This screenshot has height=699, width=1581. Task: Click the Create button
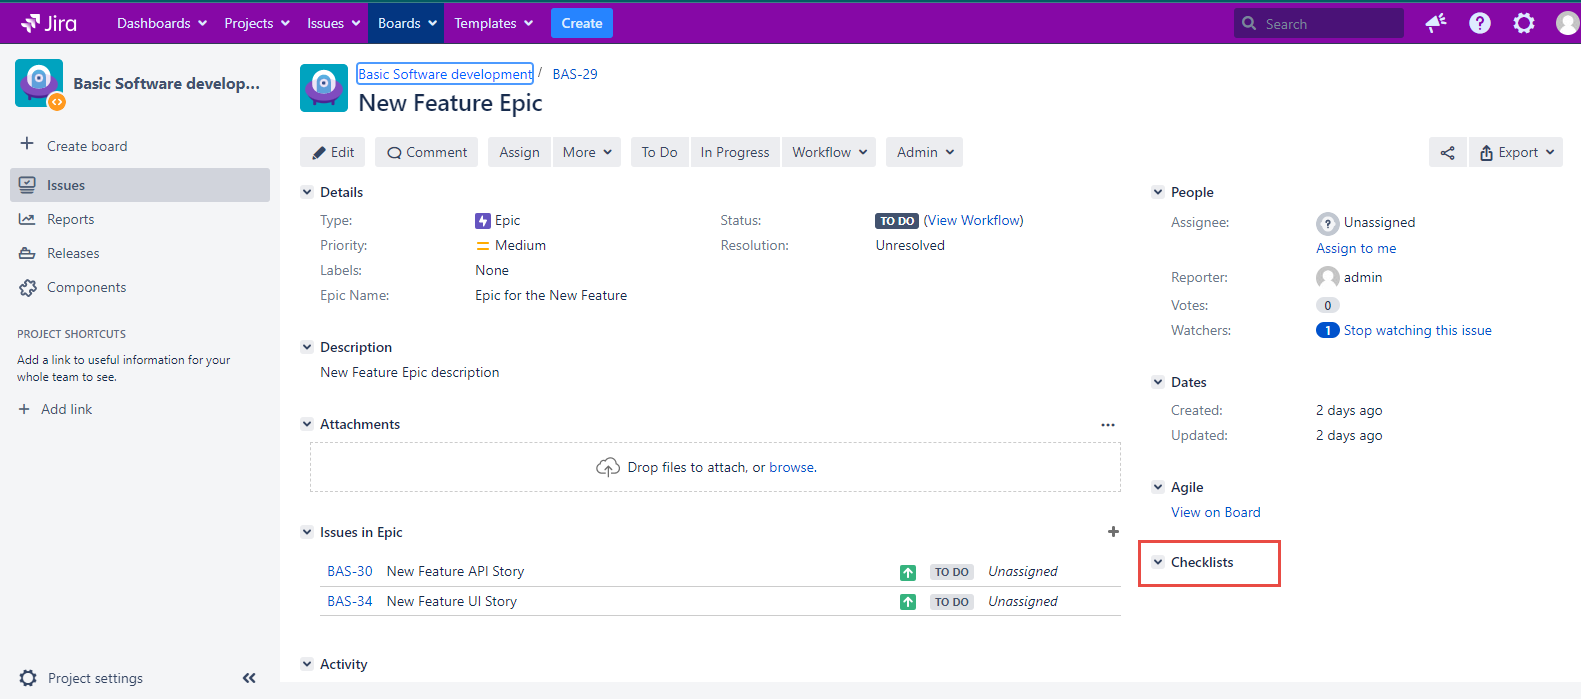click(581, 23)
